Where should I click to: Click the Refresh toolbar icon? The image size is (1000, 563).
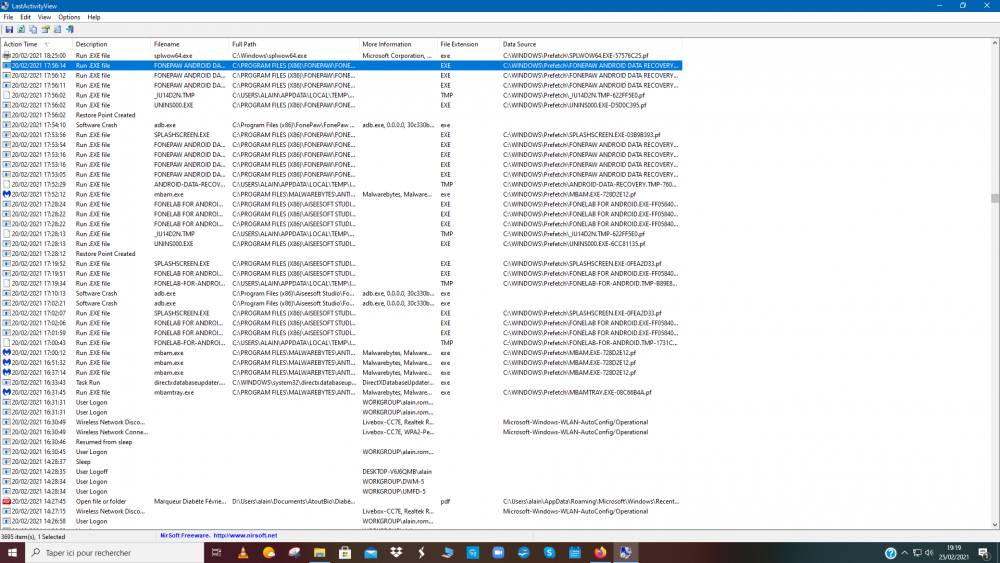(21, 29)
